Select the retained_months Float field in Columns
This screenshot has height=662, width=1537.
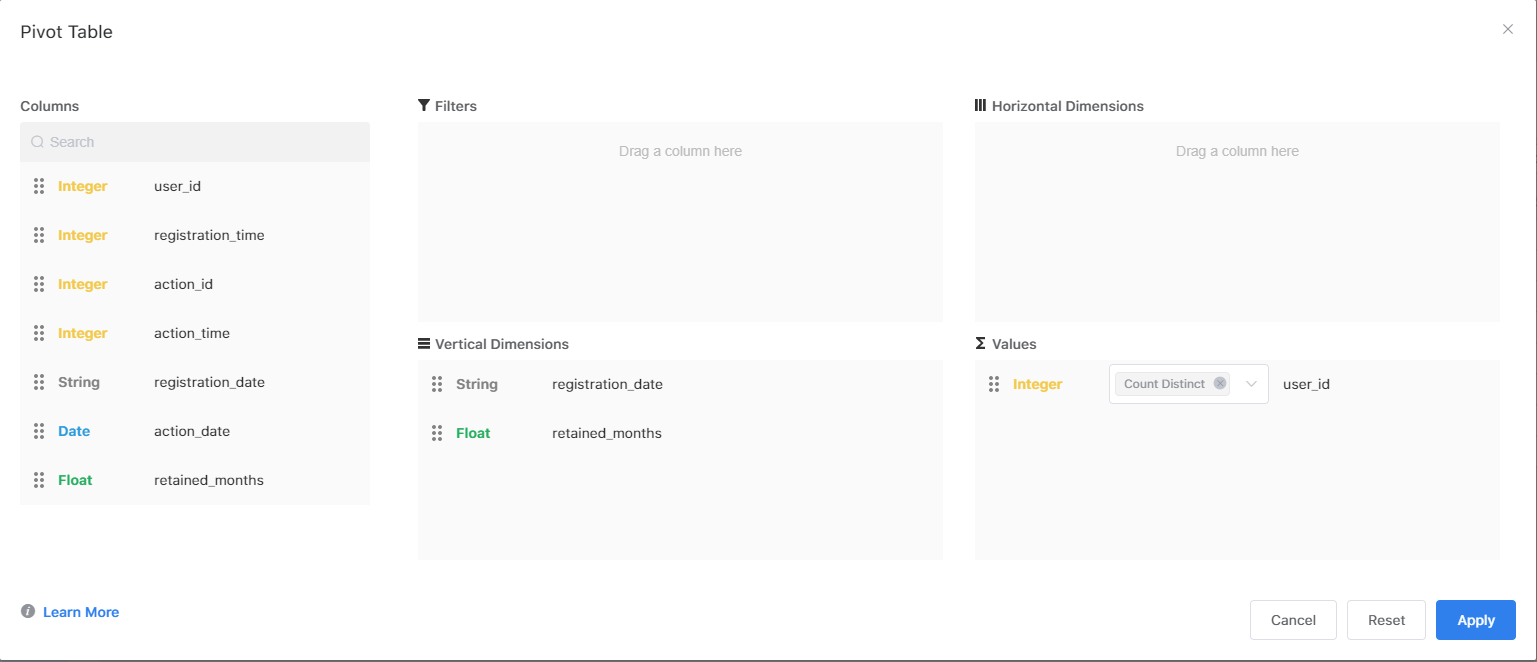[x=208, y=479]
